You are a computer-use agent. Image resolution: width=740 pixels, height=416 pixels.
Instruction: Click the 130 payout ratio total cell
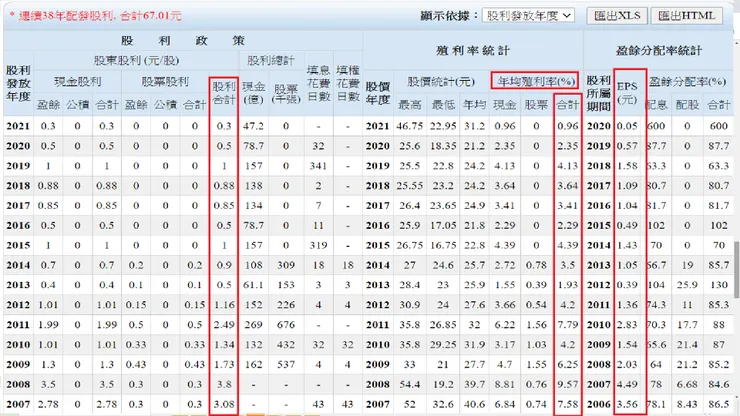(719, 285)
